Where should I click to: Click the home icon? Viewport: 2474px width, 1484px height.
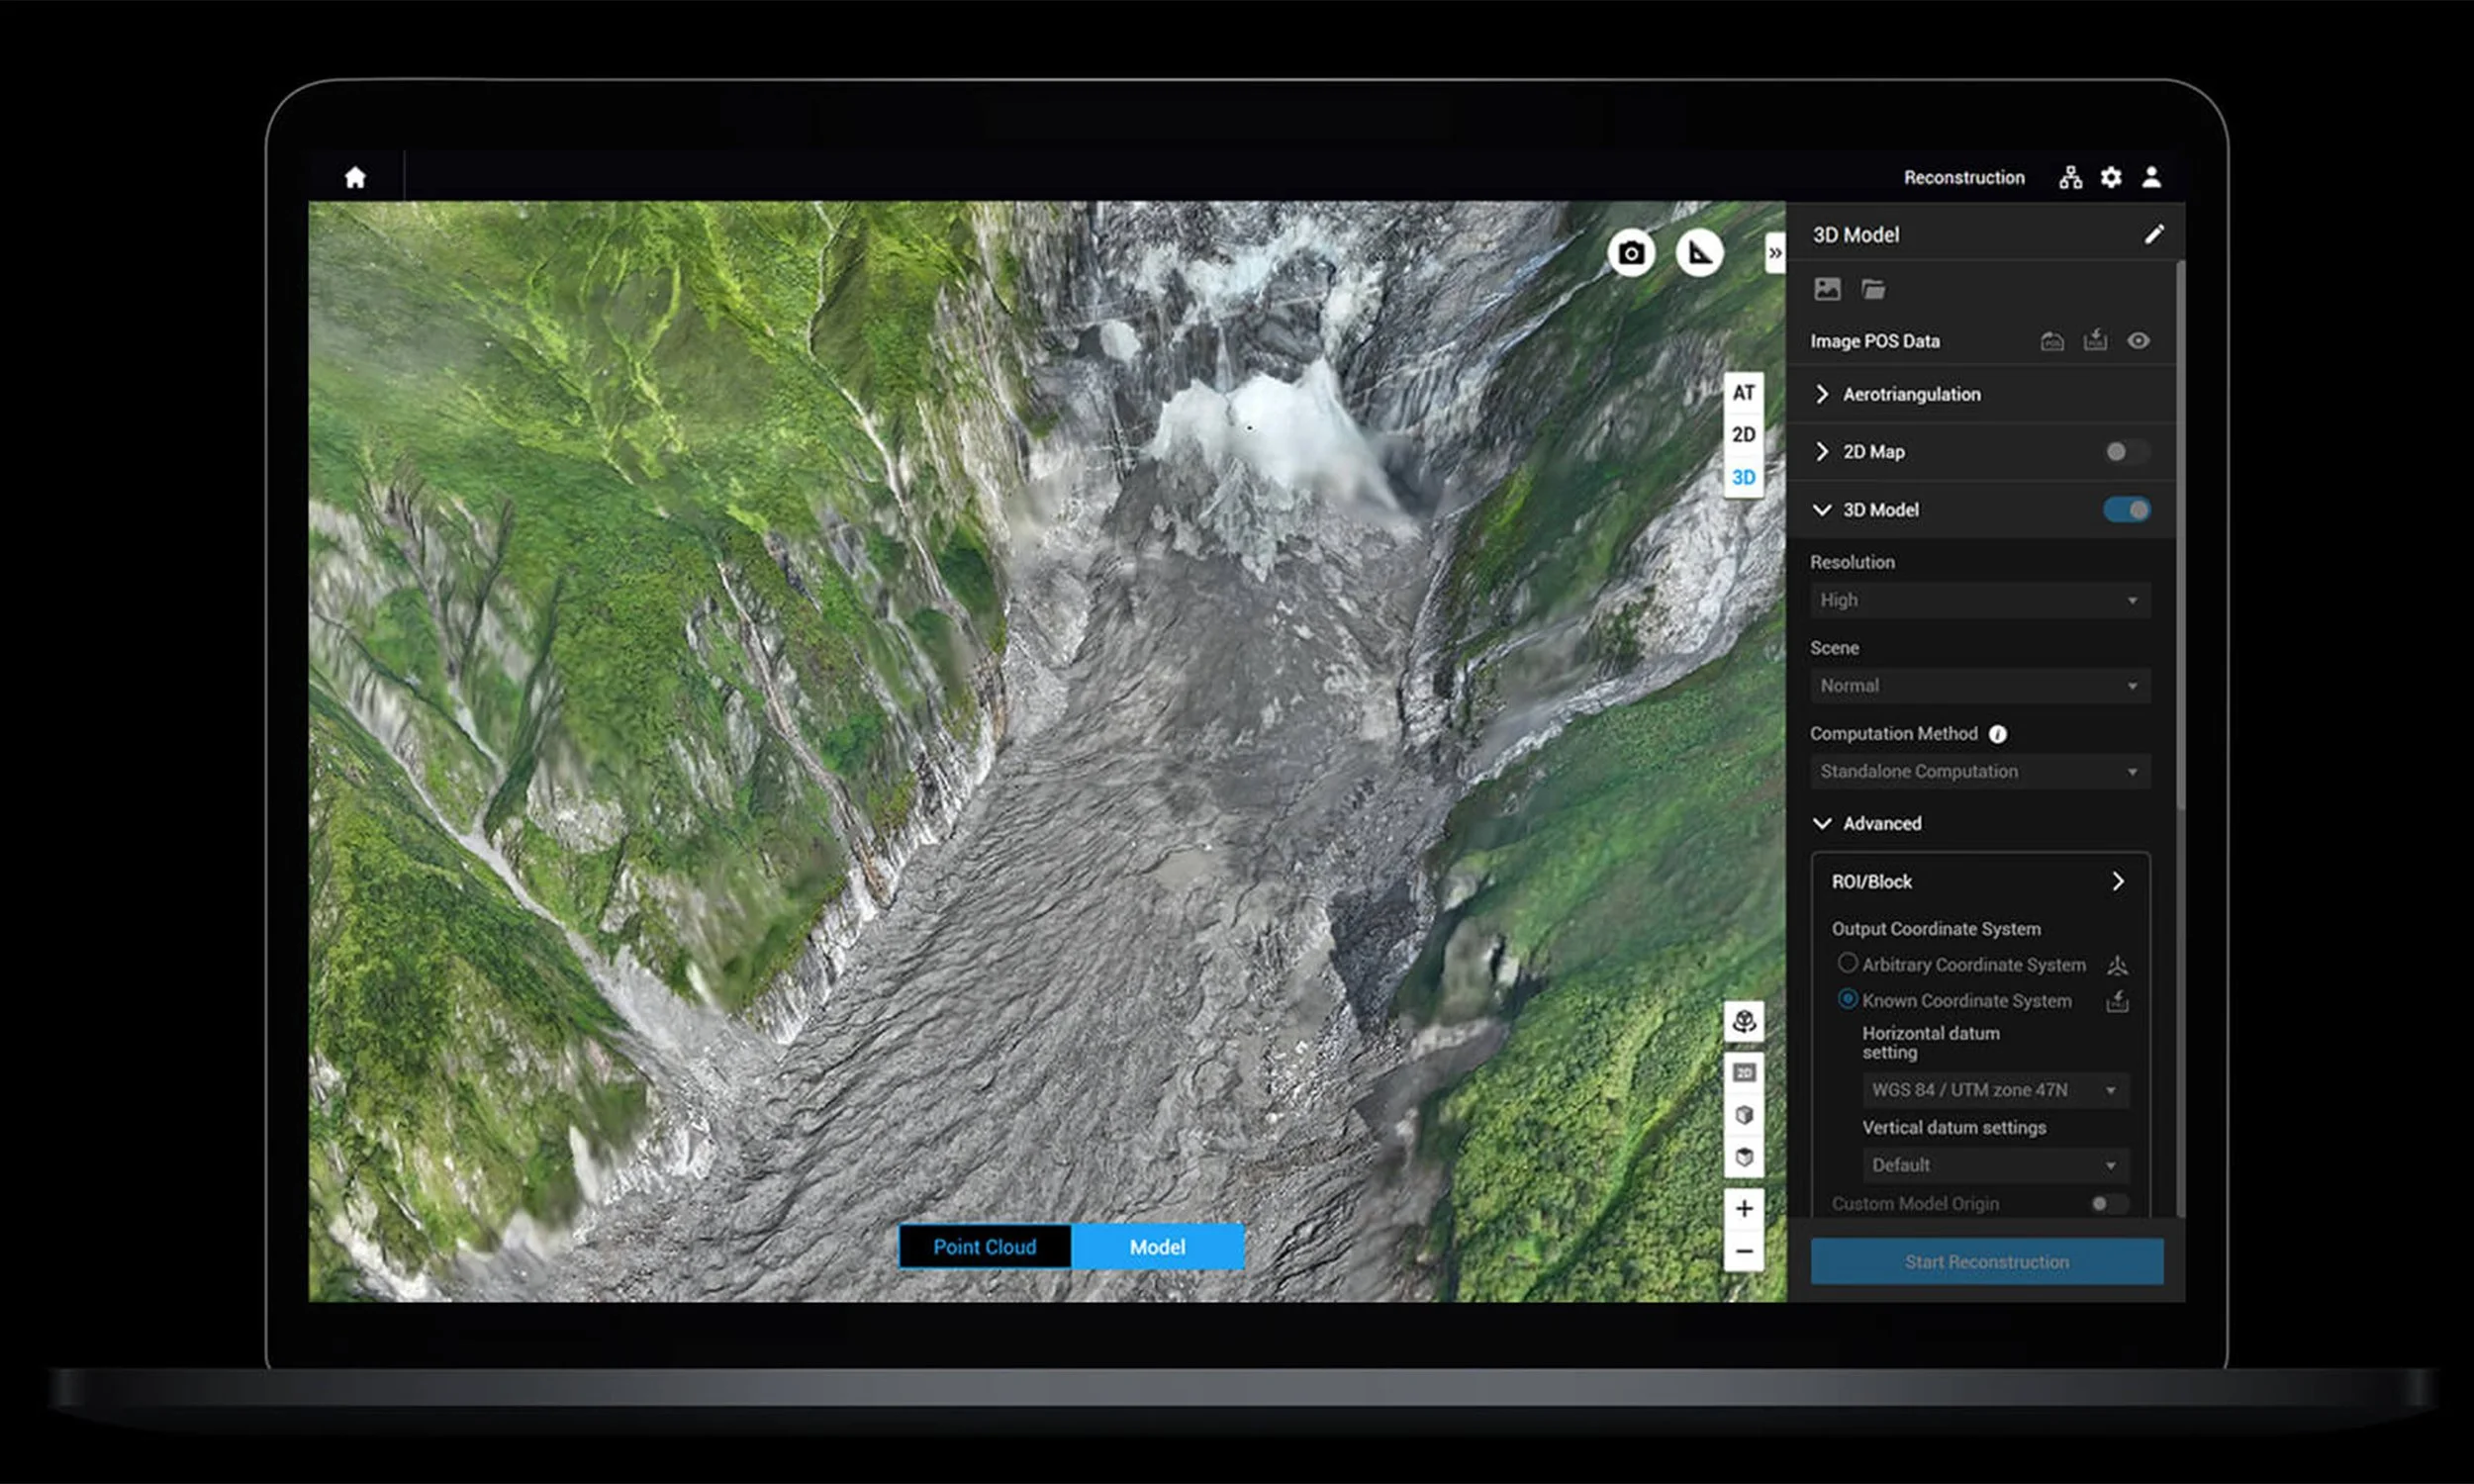coord(355,178)
